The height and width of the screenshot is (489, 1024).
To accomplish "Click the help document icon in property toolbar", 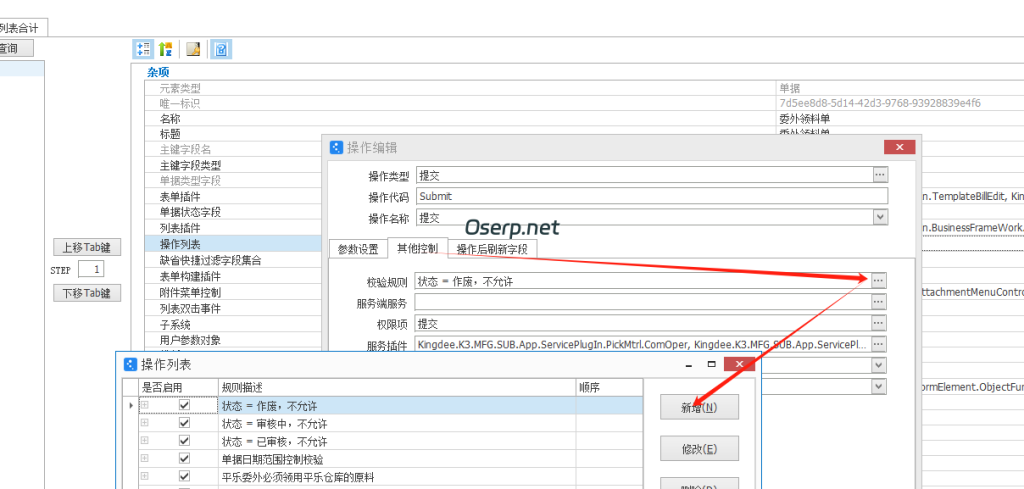I will pos(221,49).
